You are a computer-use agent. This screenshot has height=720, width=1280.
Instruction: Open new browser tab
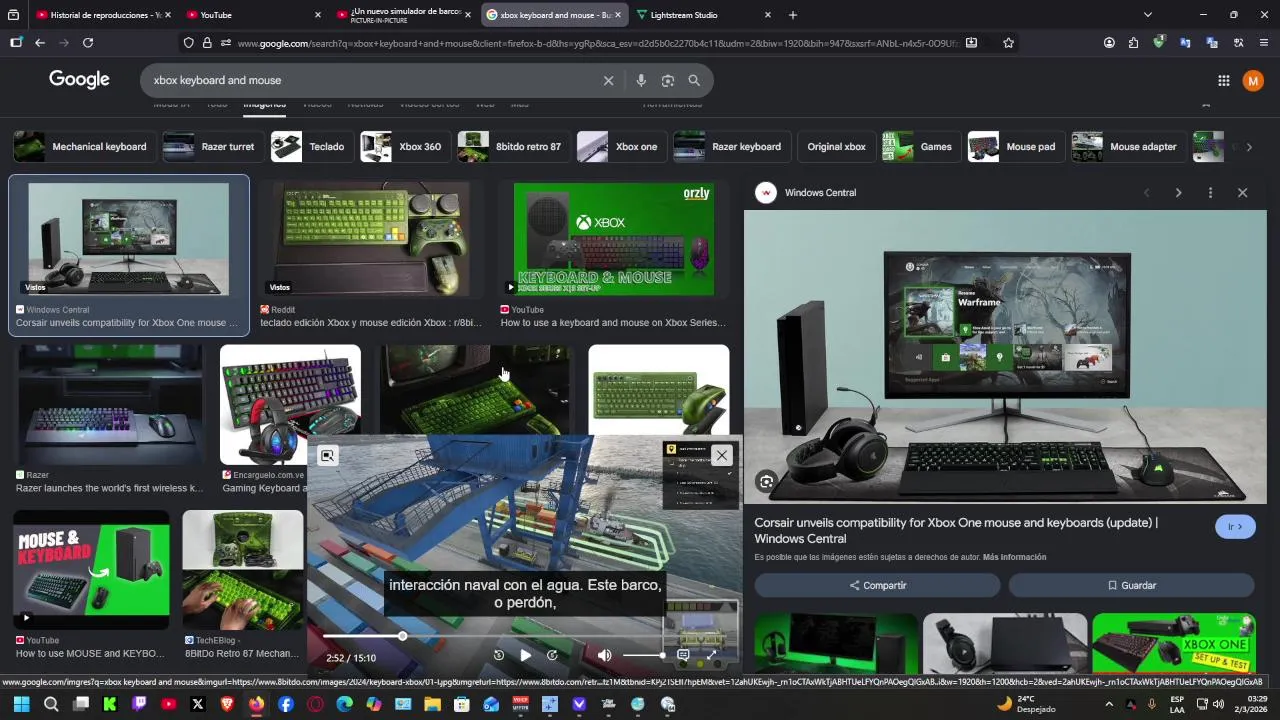pos(793,15)
